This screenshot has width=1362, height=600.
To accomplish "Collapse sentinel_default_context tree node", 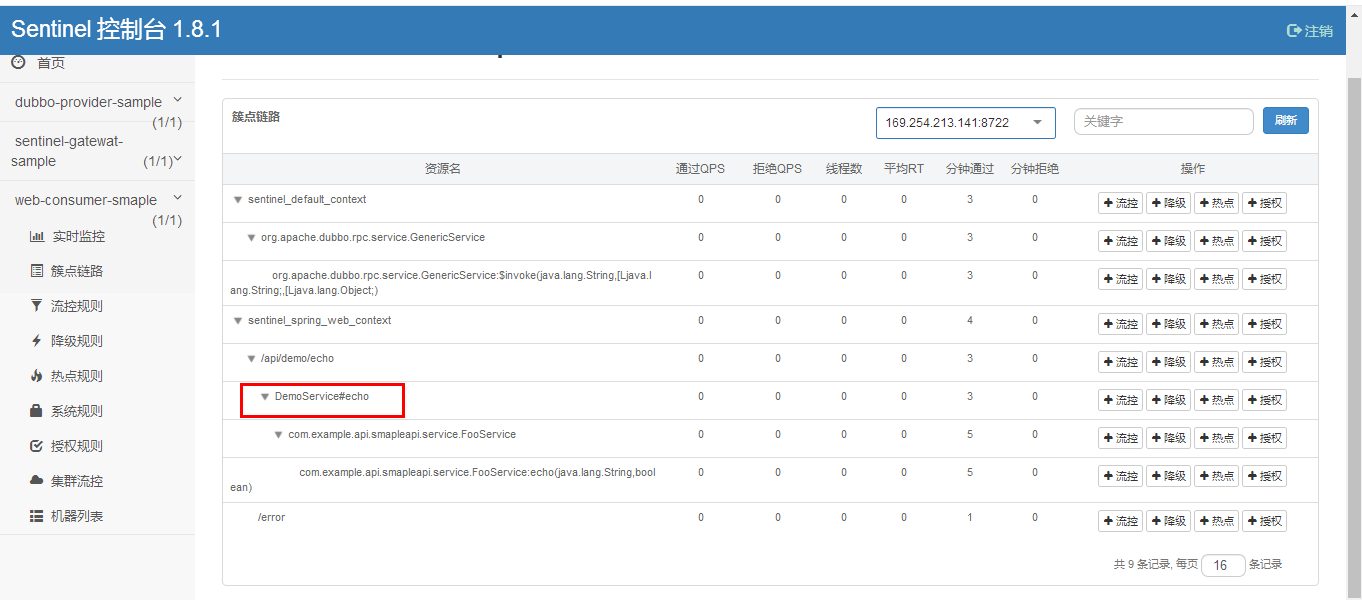I will [238, 200].
